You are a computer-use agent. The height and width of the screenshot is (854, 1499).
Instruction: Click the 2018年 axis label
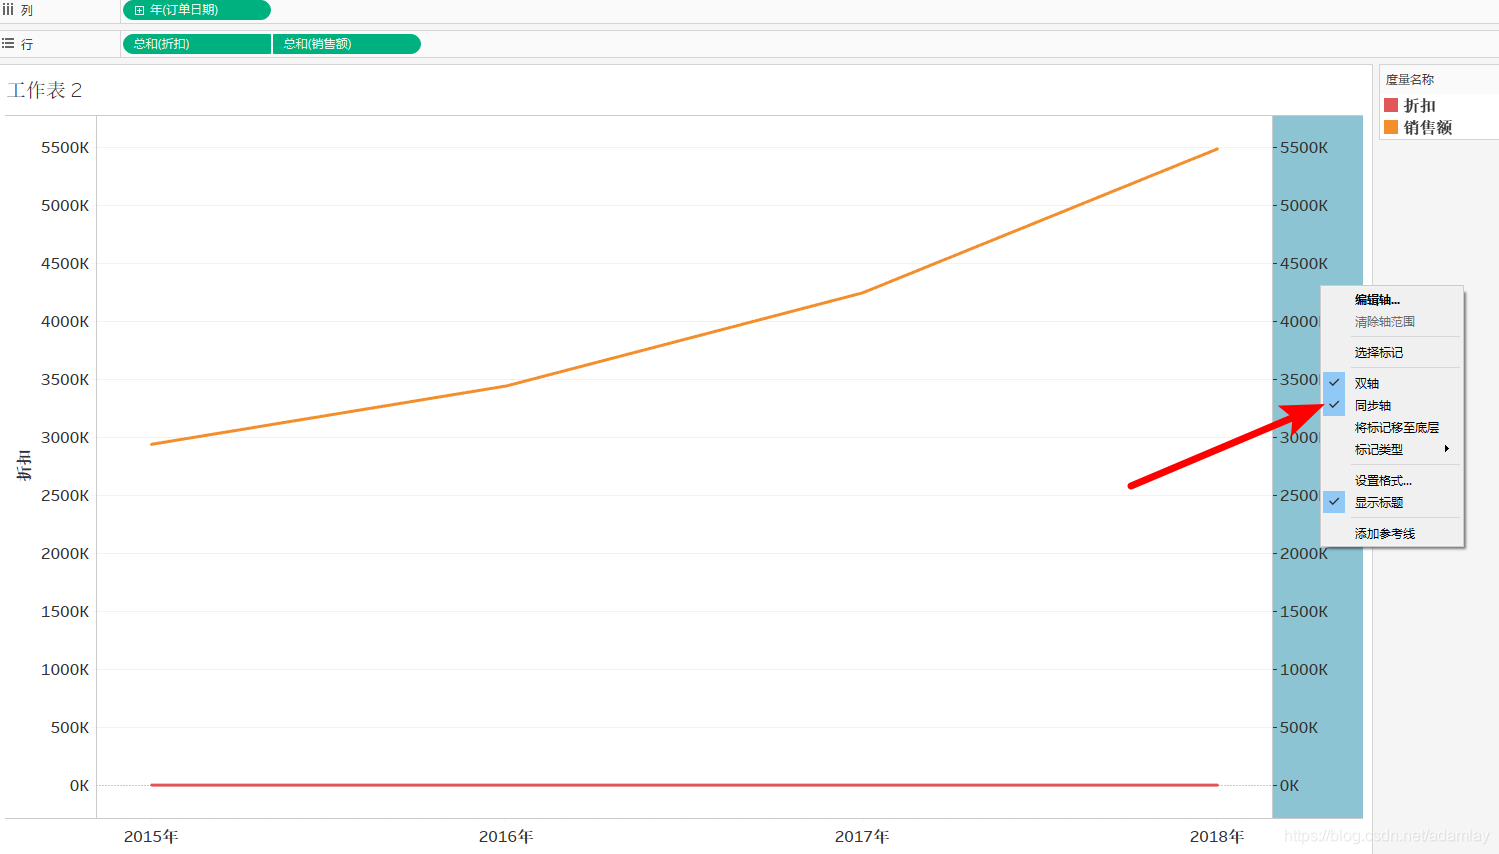(1217, 837)
